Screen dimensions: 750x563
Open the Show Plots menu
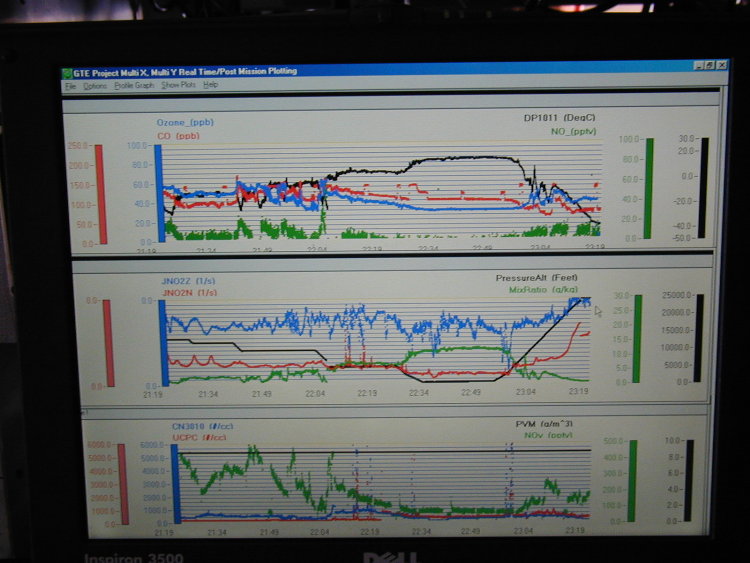click(x=178, y=85)
